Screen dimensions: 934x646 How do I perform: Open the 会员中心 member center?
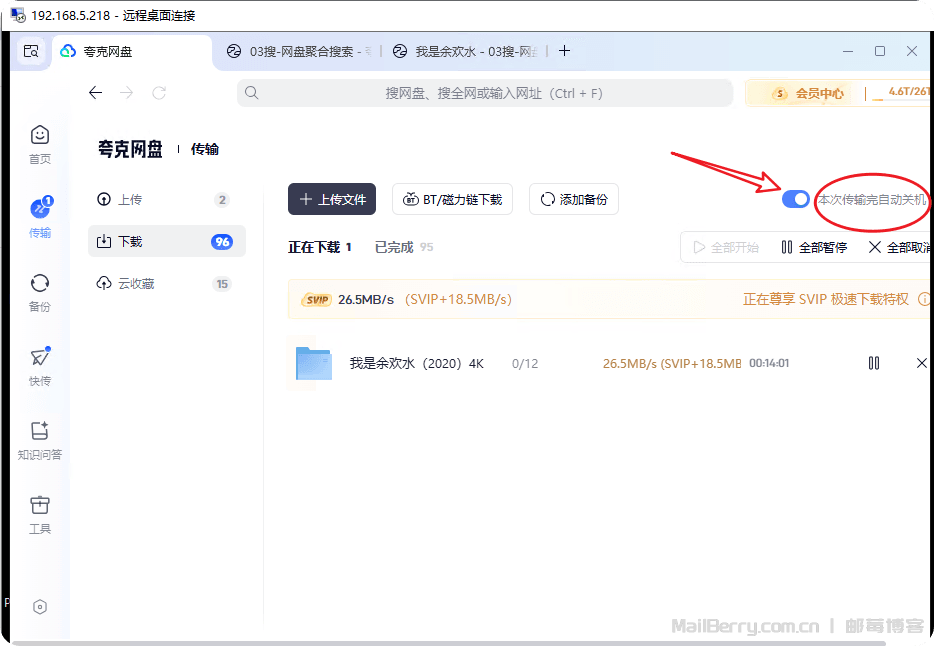pyautogui.click(x=808, y=93)
